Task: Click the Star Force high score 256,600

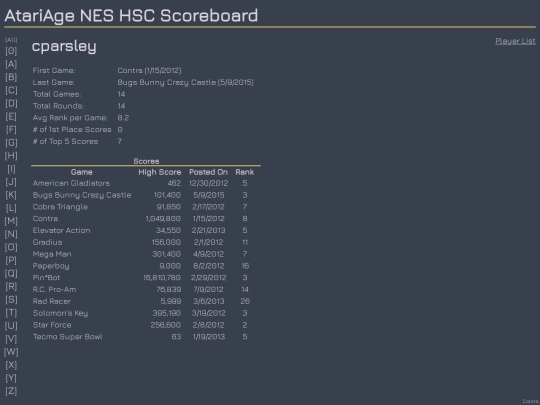Action: pos(166,325)
